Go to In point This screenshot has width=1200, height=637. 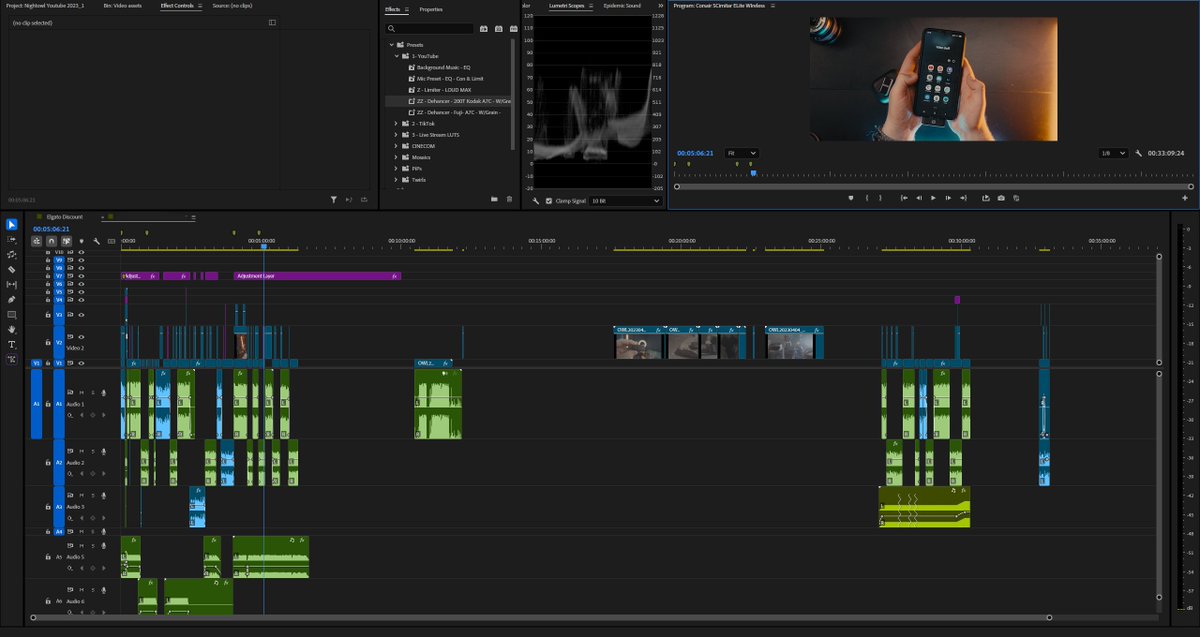click(904, 198)
